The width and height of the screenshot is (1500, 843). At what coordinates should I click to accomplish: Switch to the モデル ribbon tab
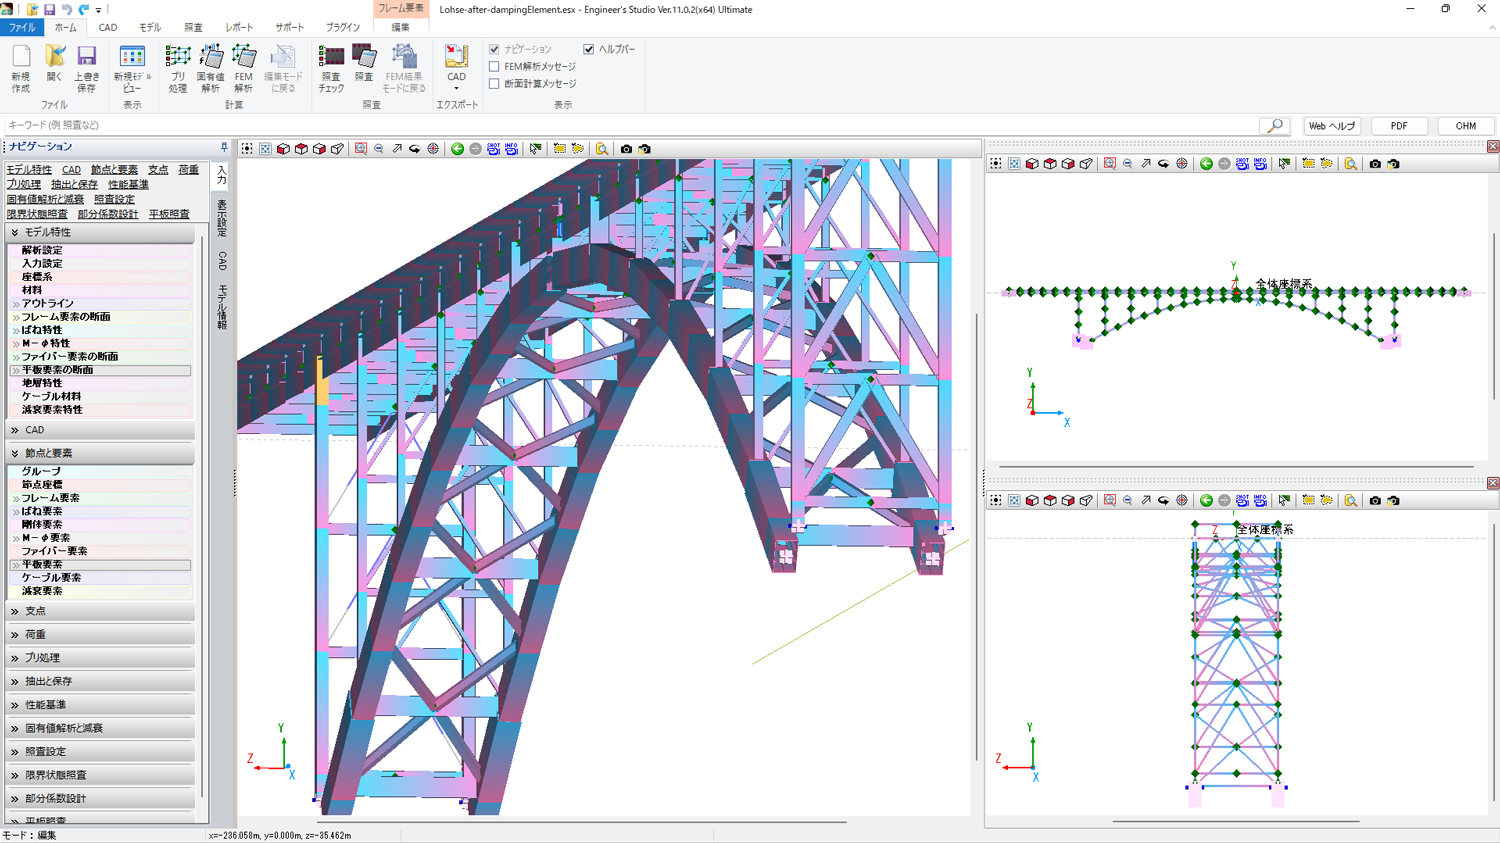[150, 28]
